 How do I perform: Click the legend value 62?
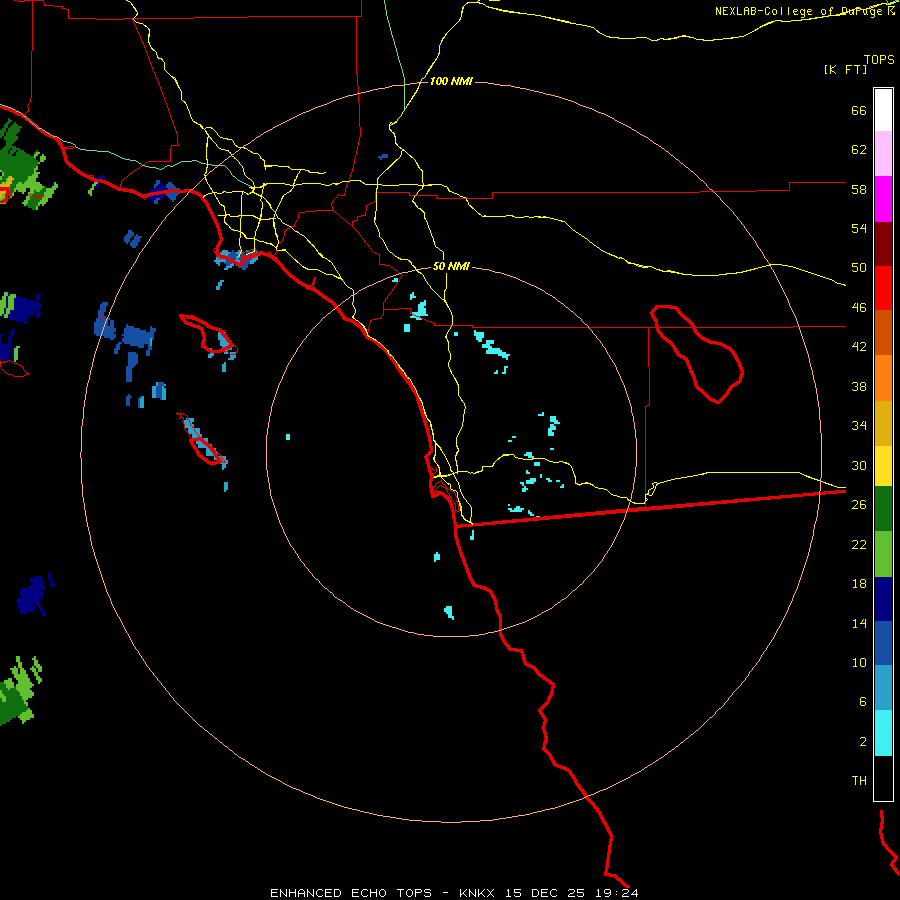click(x=859, y=150)
